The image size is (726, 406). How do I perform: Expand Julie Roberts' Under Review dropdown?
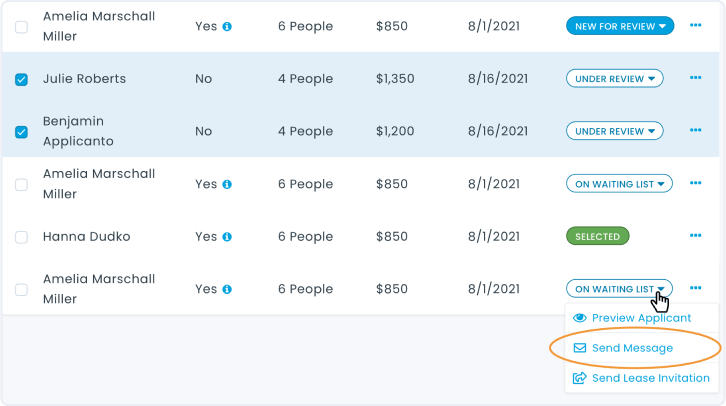[615, 78]
